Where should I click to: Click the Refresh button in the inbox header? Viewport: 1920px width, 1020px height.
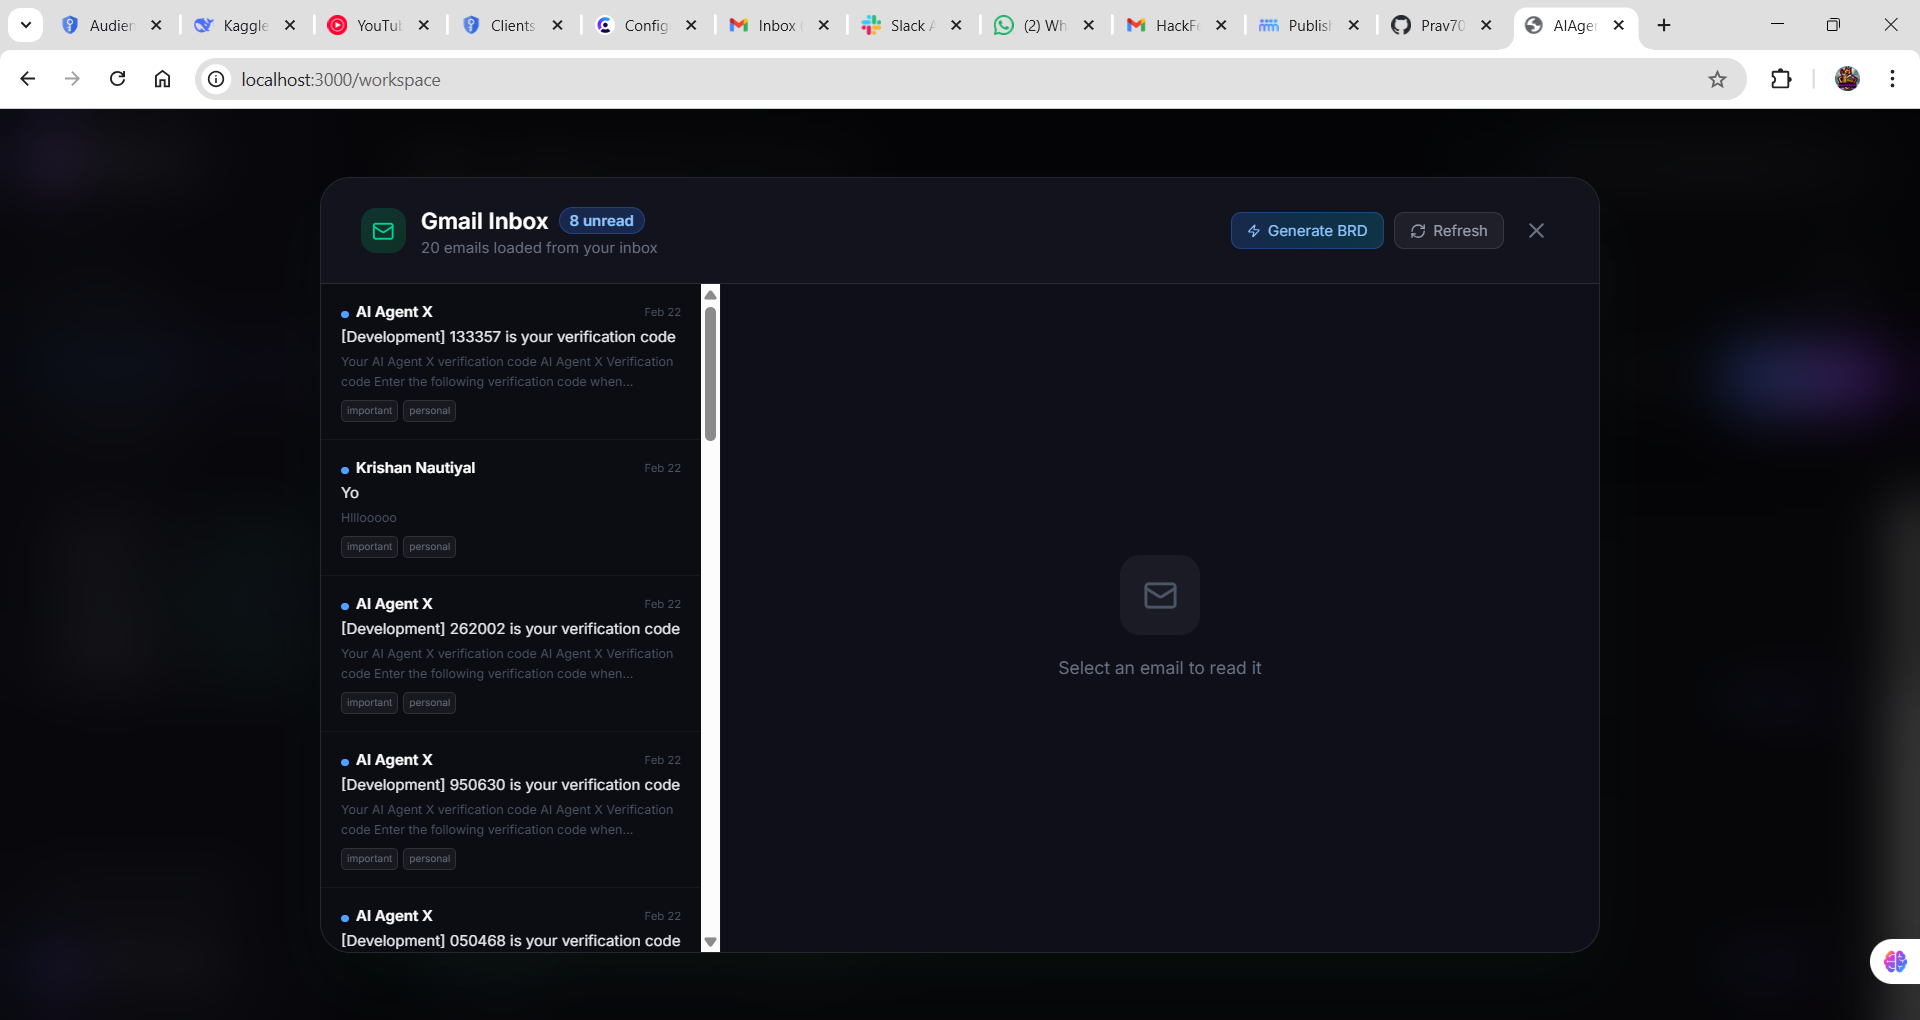click(x=1448, y=231)
